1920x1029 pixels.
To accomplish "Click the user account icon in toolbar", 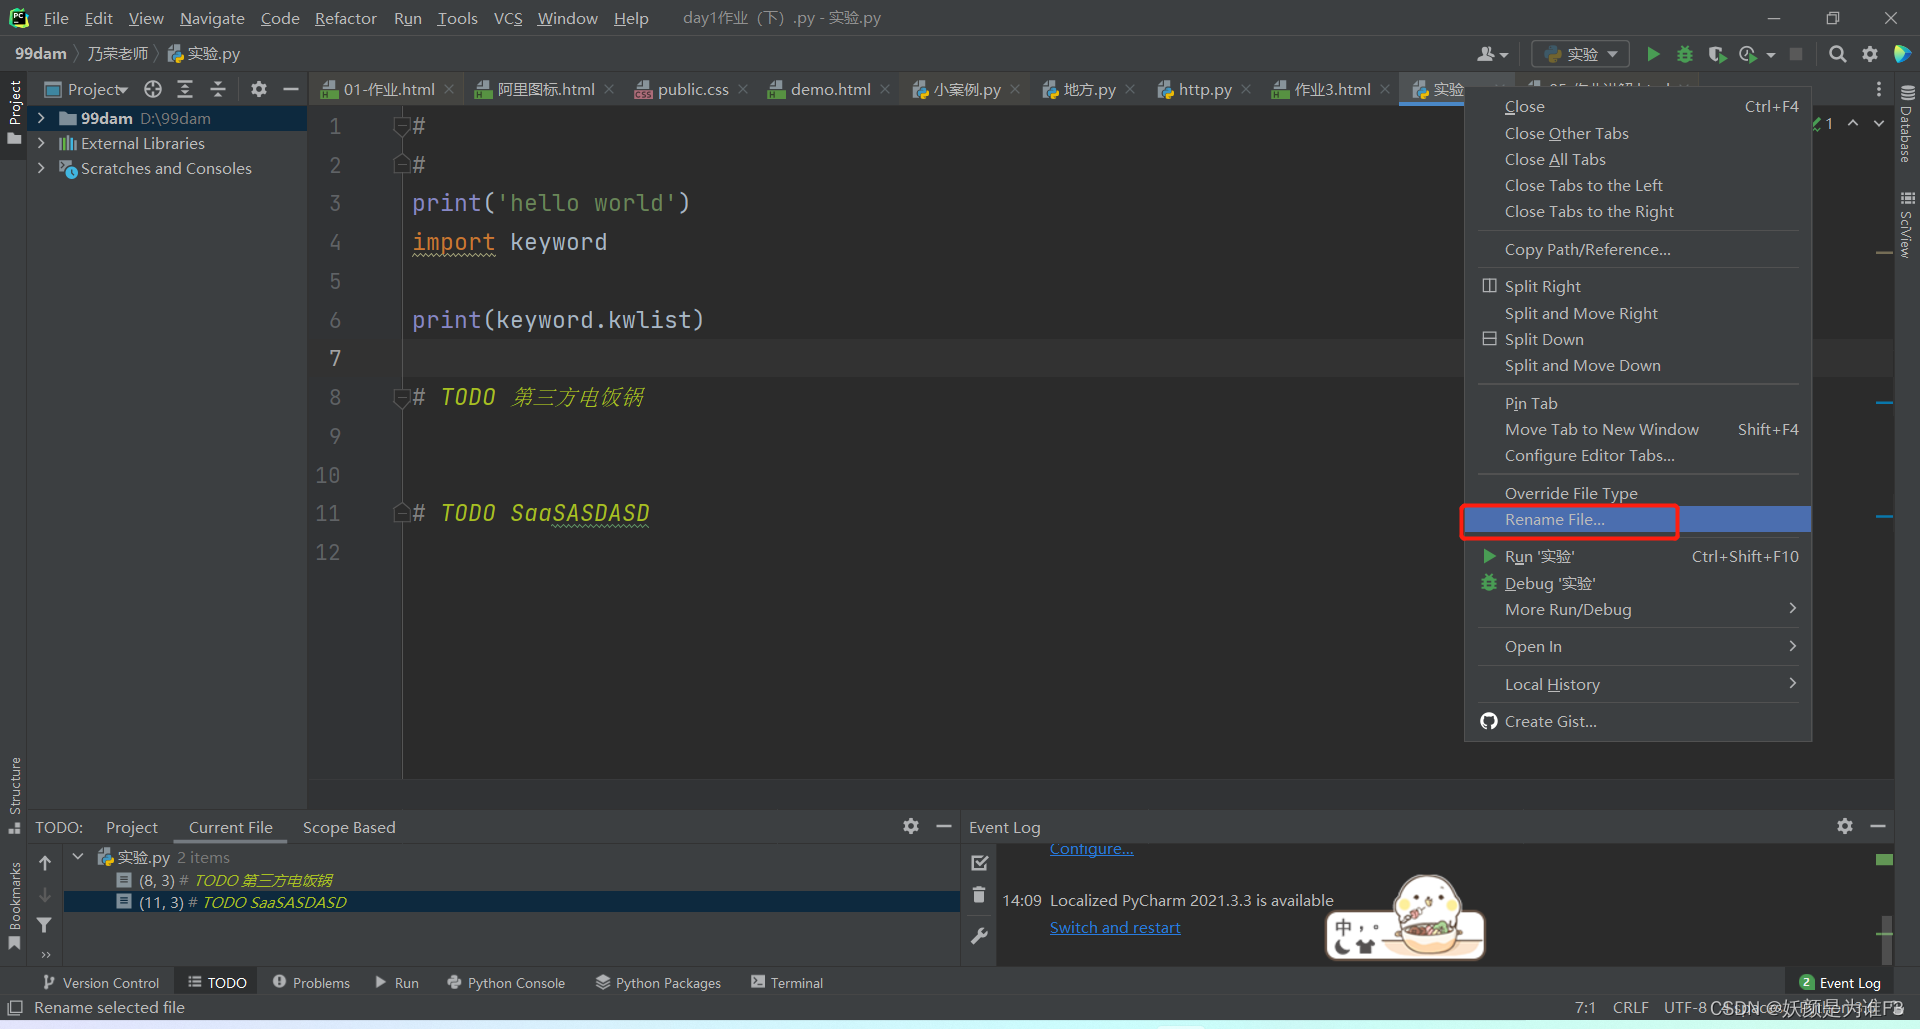I will (x=1492, y=54).
